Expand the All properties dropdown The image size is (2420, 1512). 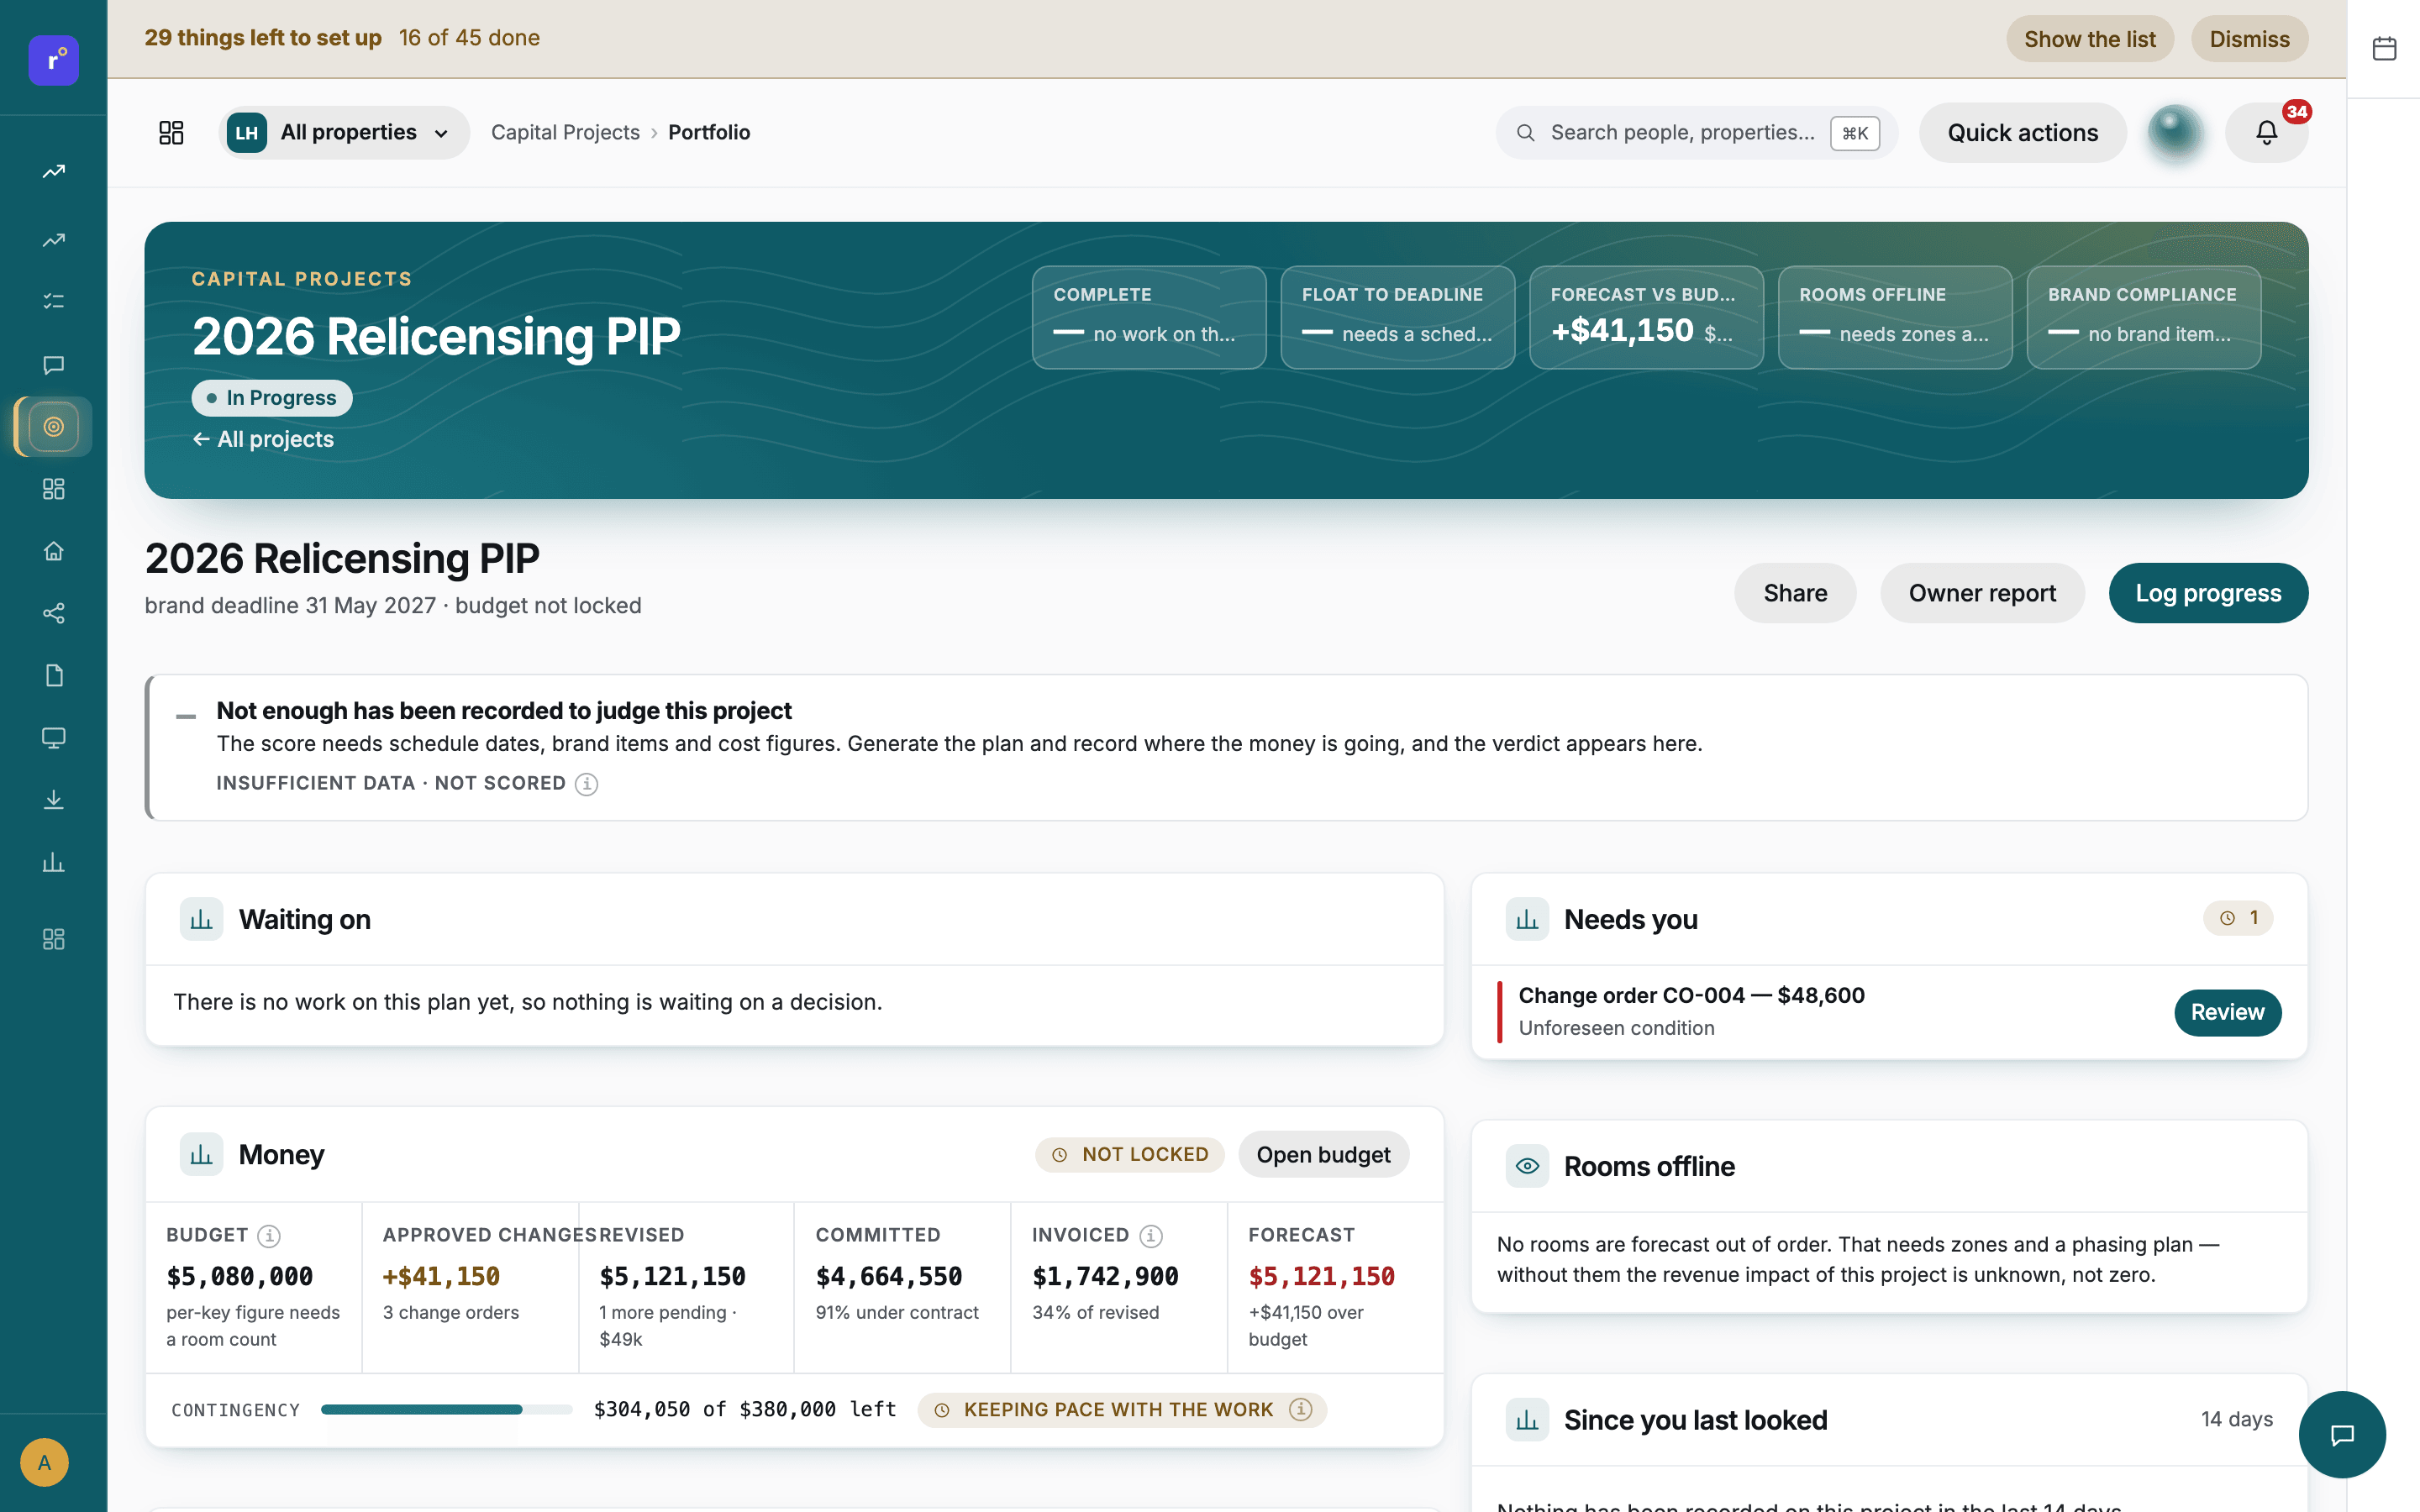pyautogui.click(x=344, y=133)
